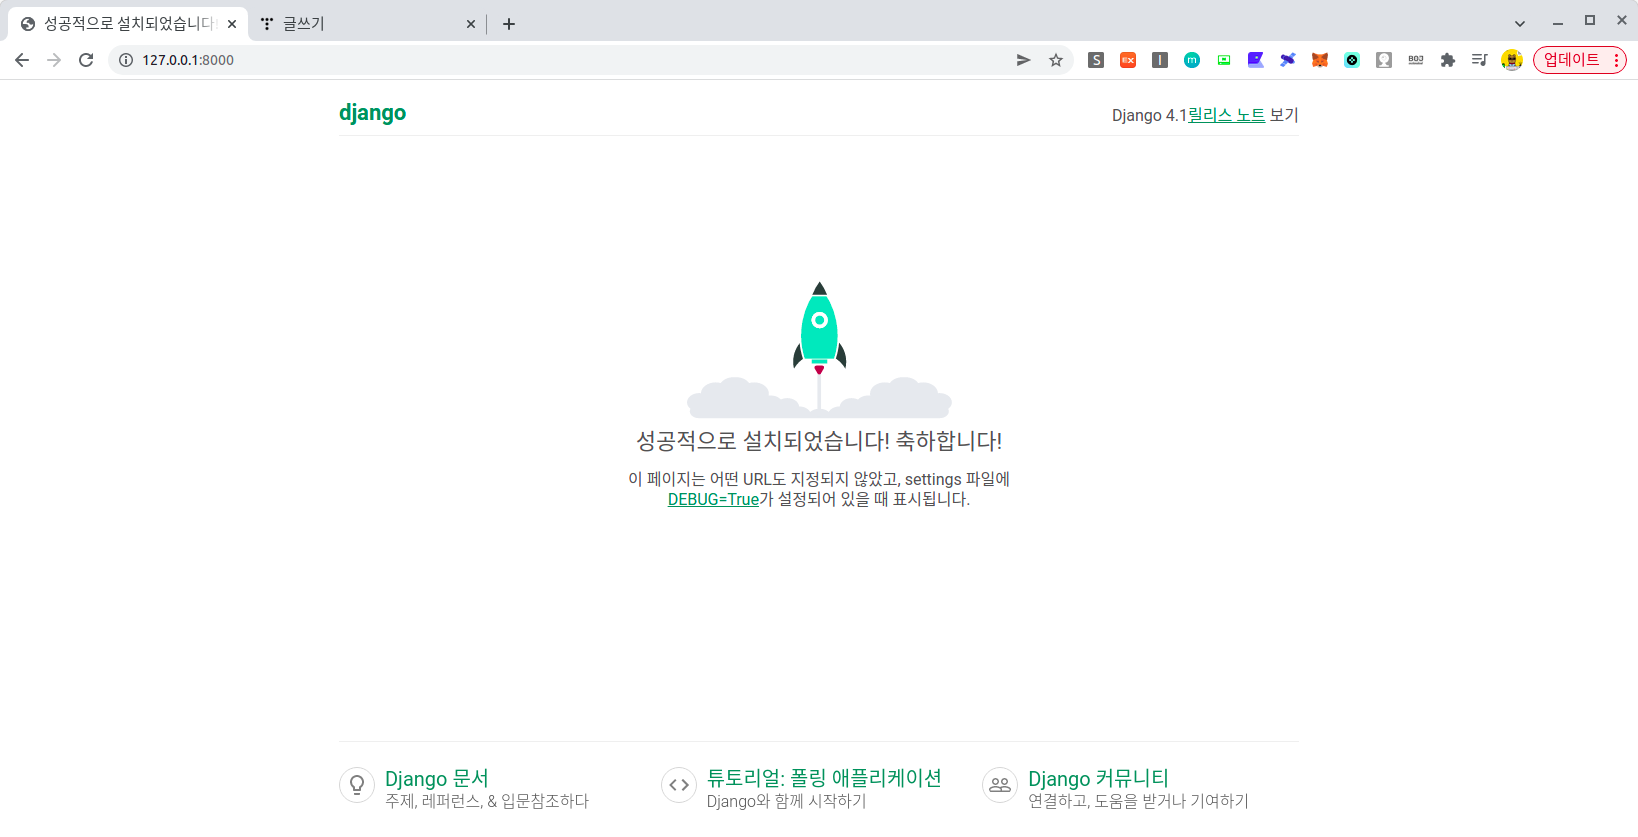Minimize the browser window
Viewport: 1638px width, 837px height.
(1557, 22)
